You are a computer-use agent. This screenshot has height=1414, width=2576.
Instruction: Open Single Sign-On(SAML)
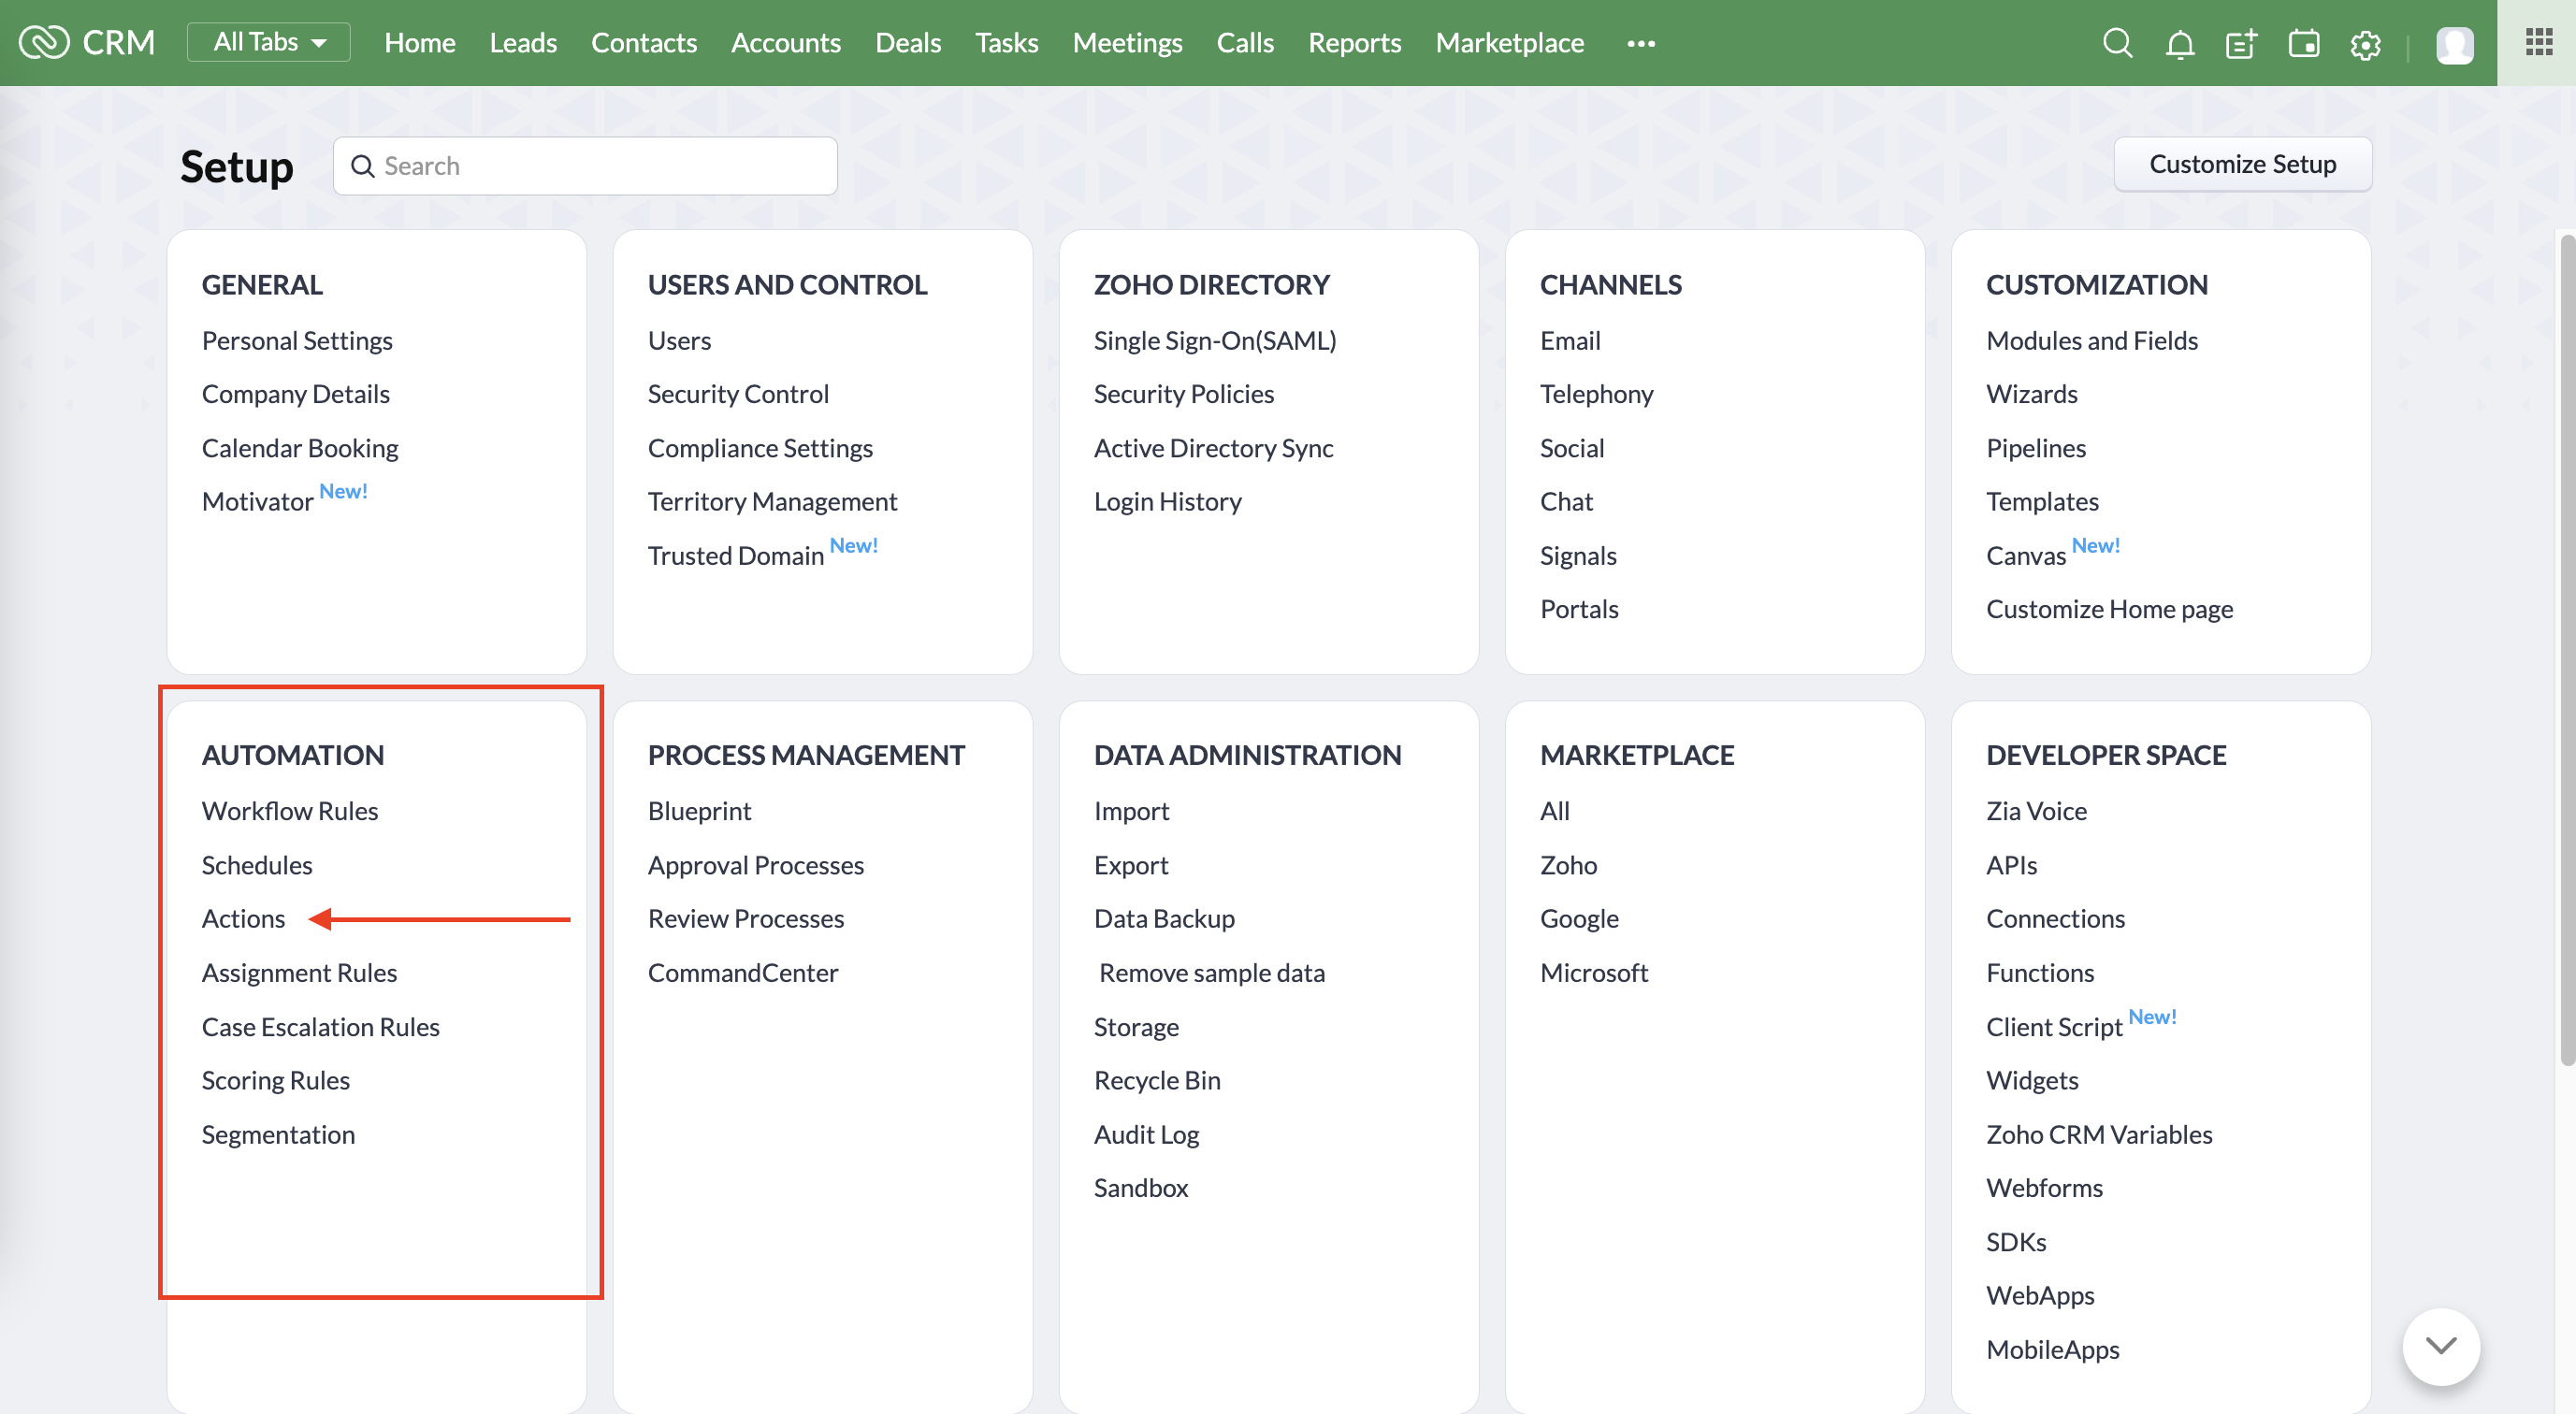1215,340
